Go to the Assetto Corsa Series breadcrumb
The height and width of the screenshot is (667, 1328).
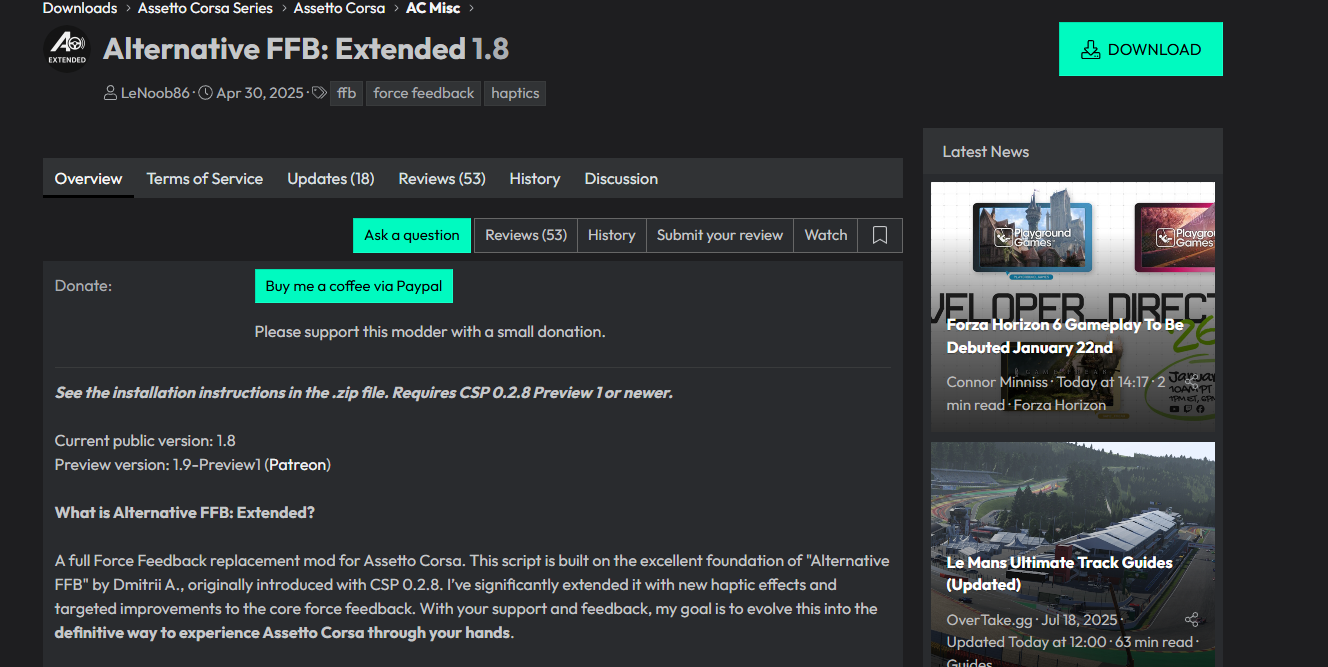[x=205, y=8]
